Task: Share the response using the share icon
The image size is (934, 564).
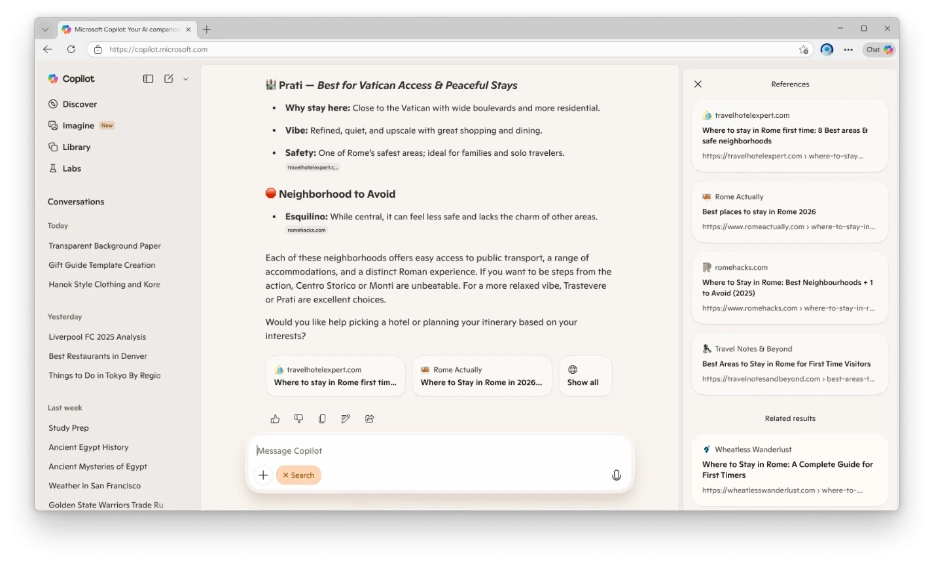Action: (369, 419)
